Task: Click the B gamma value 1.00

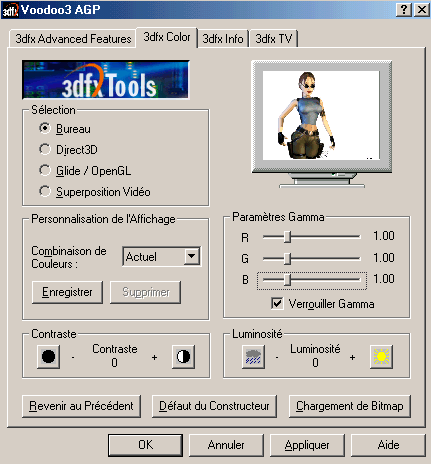Action: (x=384, y=279)
